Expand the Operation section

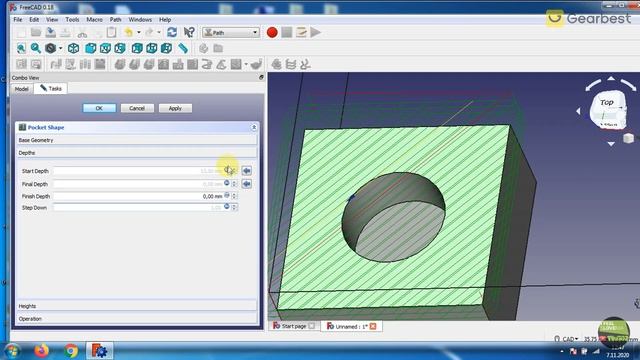pyautogui.click(x=137, y=318)
